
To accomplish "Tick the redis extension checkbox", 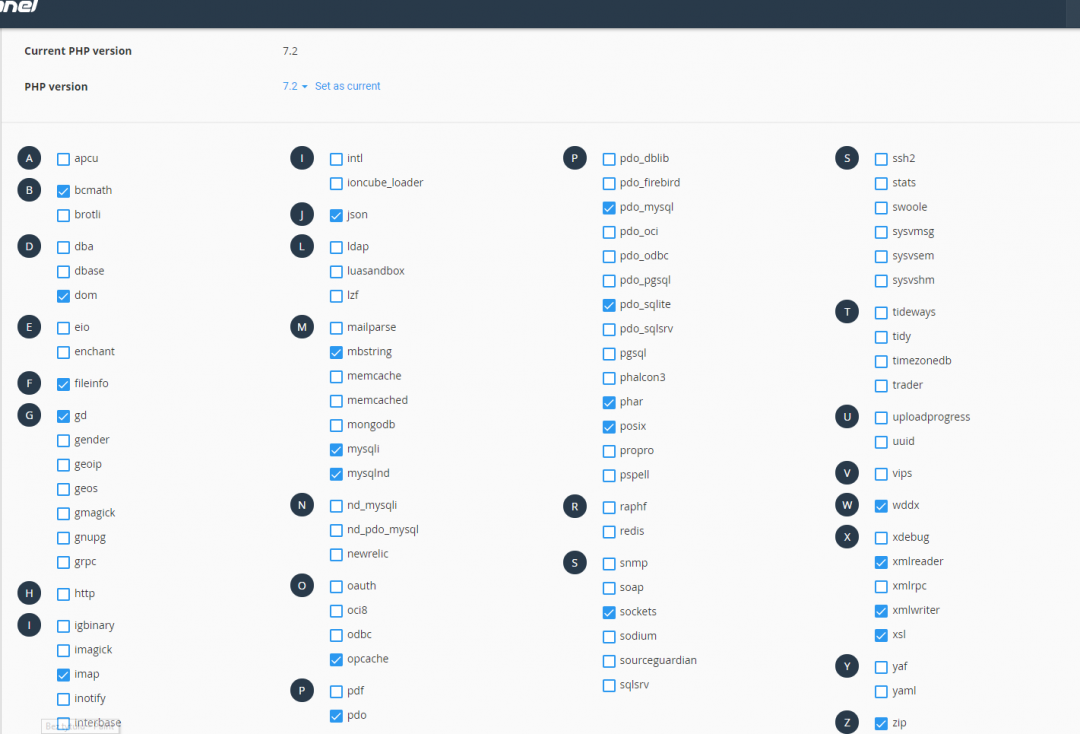I will click(610, 532).
